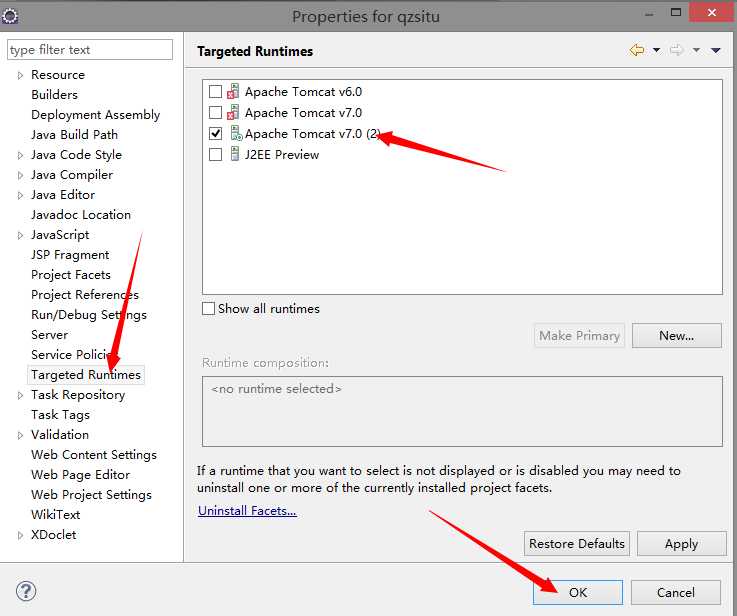
Task: Enable Show all runtimes checkbox
Action: pos(208,309)
